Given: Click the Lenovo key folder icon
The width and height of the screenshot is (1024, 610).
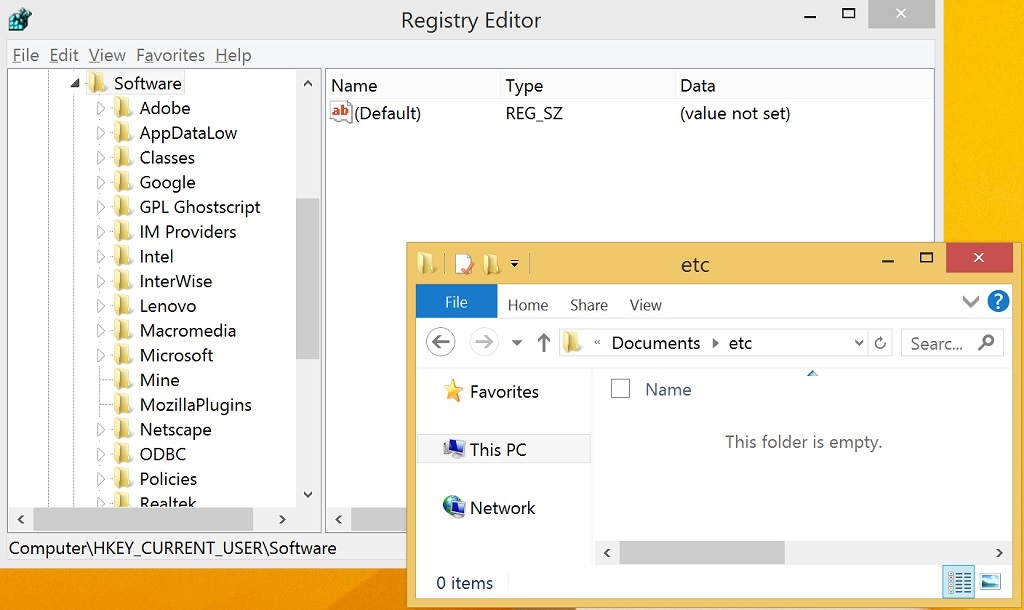Looking at the screenshot, I should (x=123, y=306).
